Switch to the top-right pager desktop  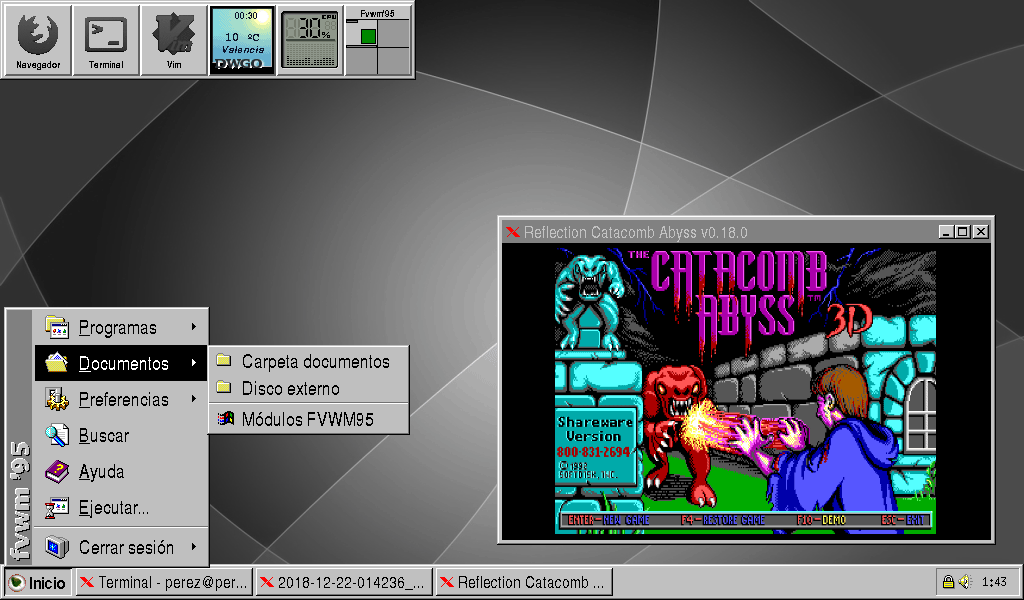tap(394, 33)
